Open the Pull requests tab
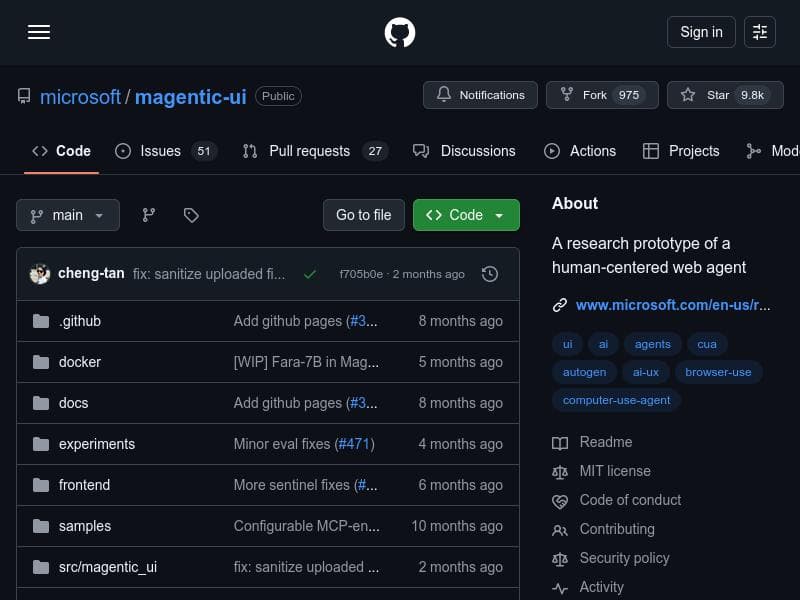The height and width of the screenshot is (600, 800). coord(315,151)
